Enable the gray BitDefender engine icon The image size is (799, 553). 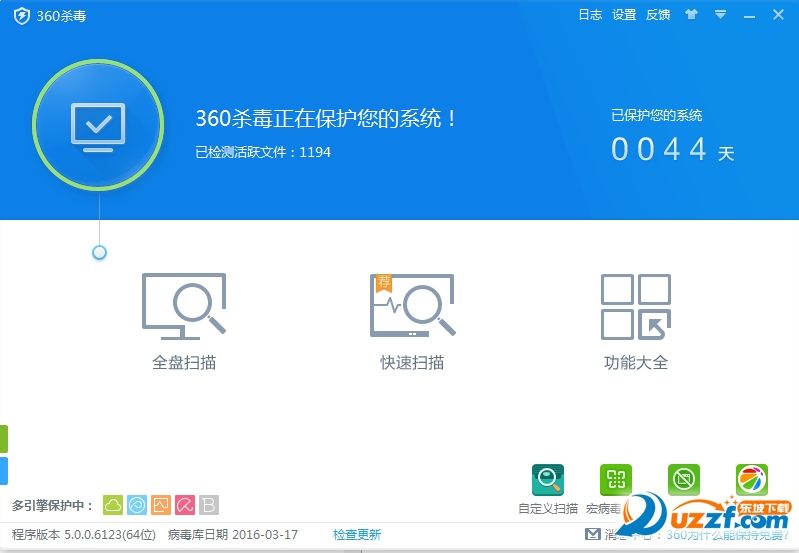point(208,505)
